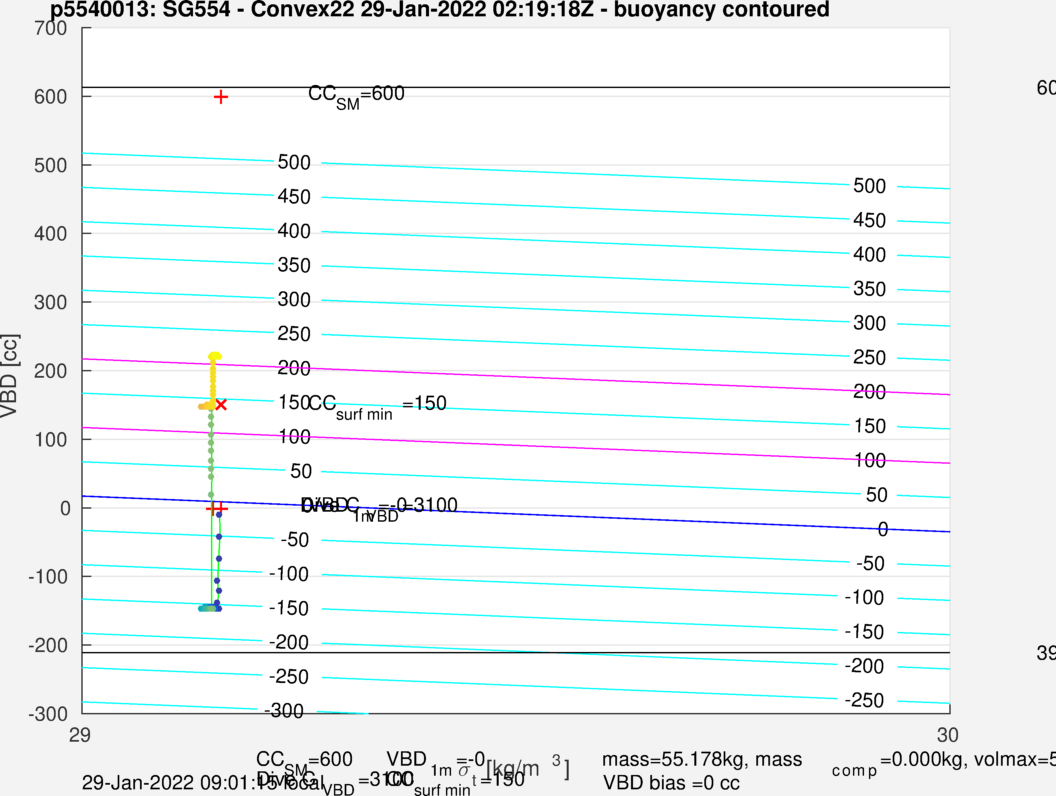Click the x-axis tick label 30
Image resolution: width=1056 pixels, height=796 pixels.
pos(948,735)
